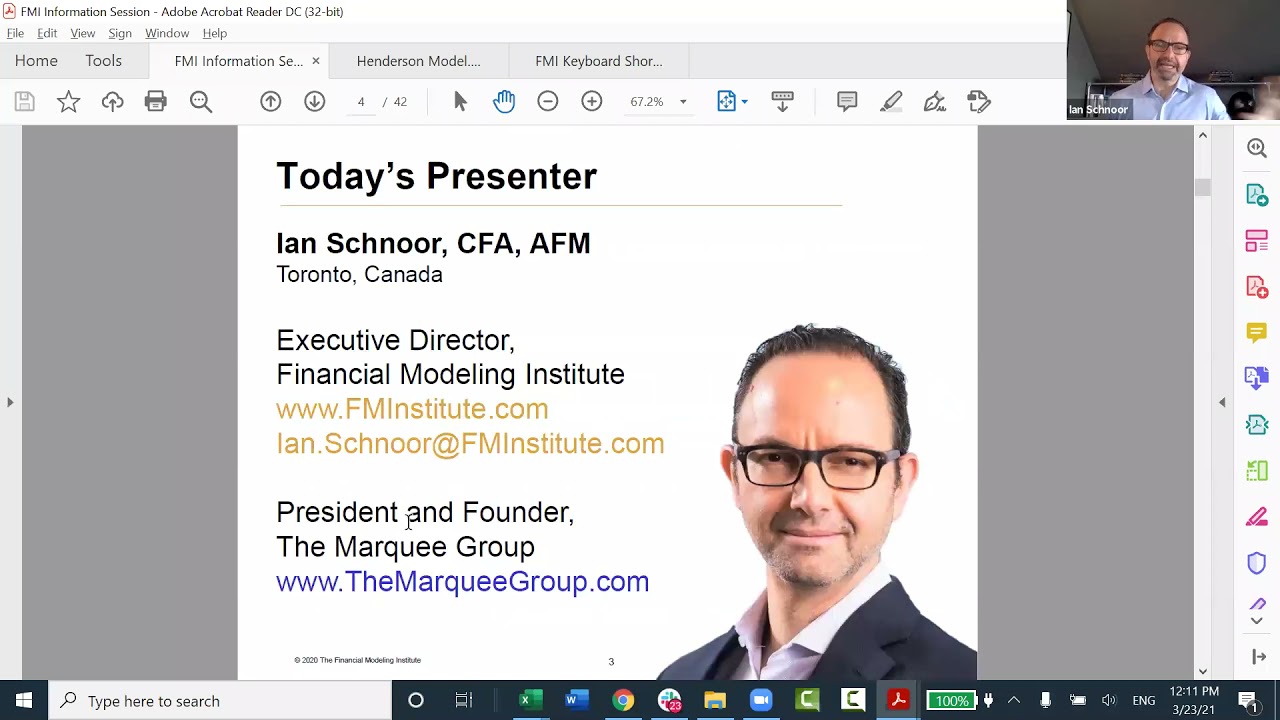Click the www.TheMarqueeGroup.com link

coord(462,582)
